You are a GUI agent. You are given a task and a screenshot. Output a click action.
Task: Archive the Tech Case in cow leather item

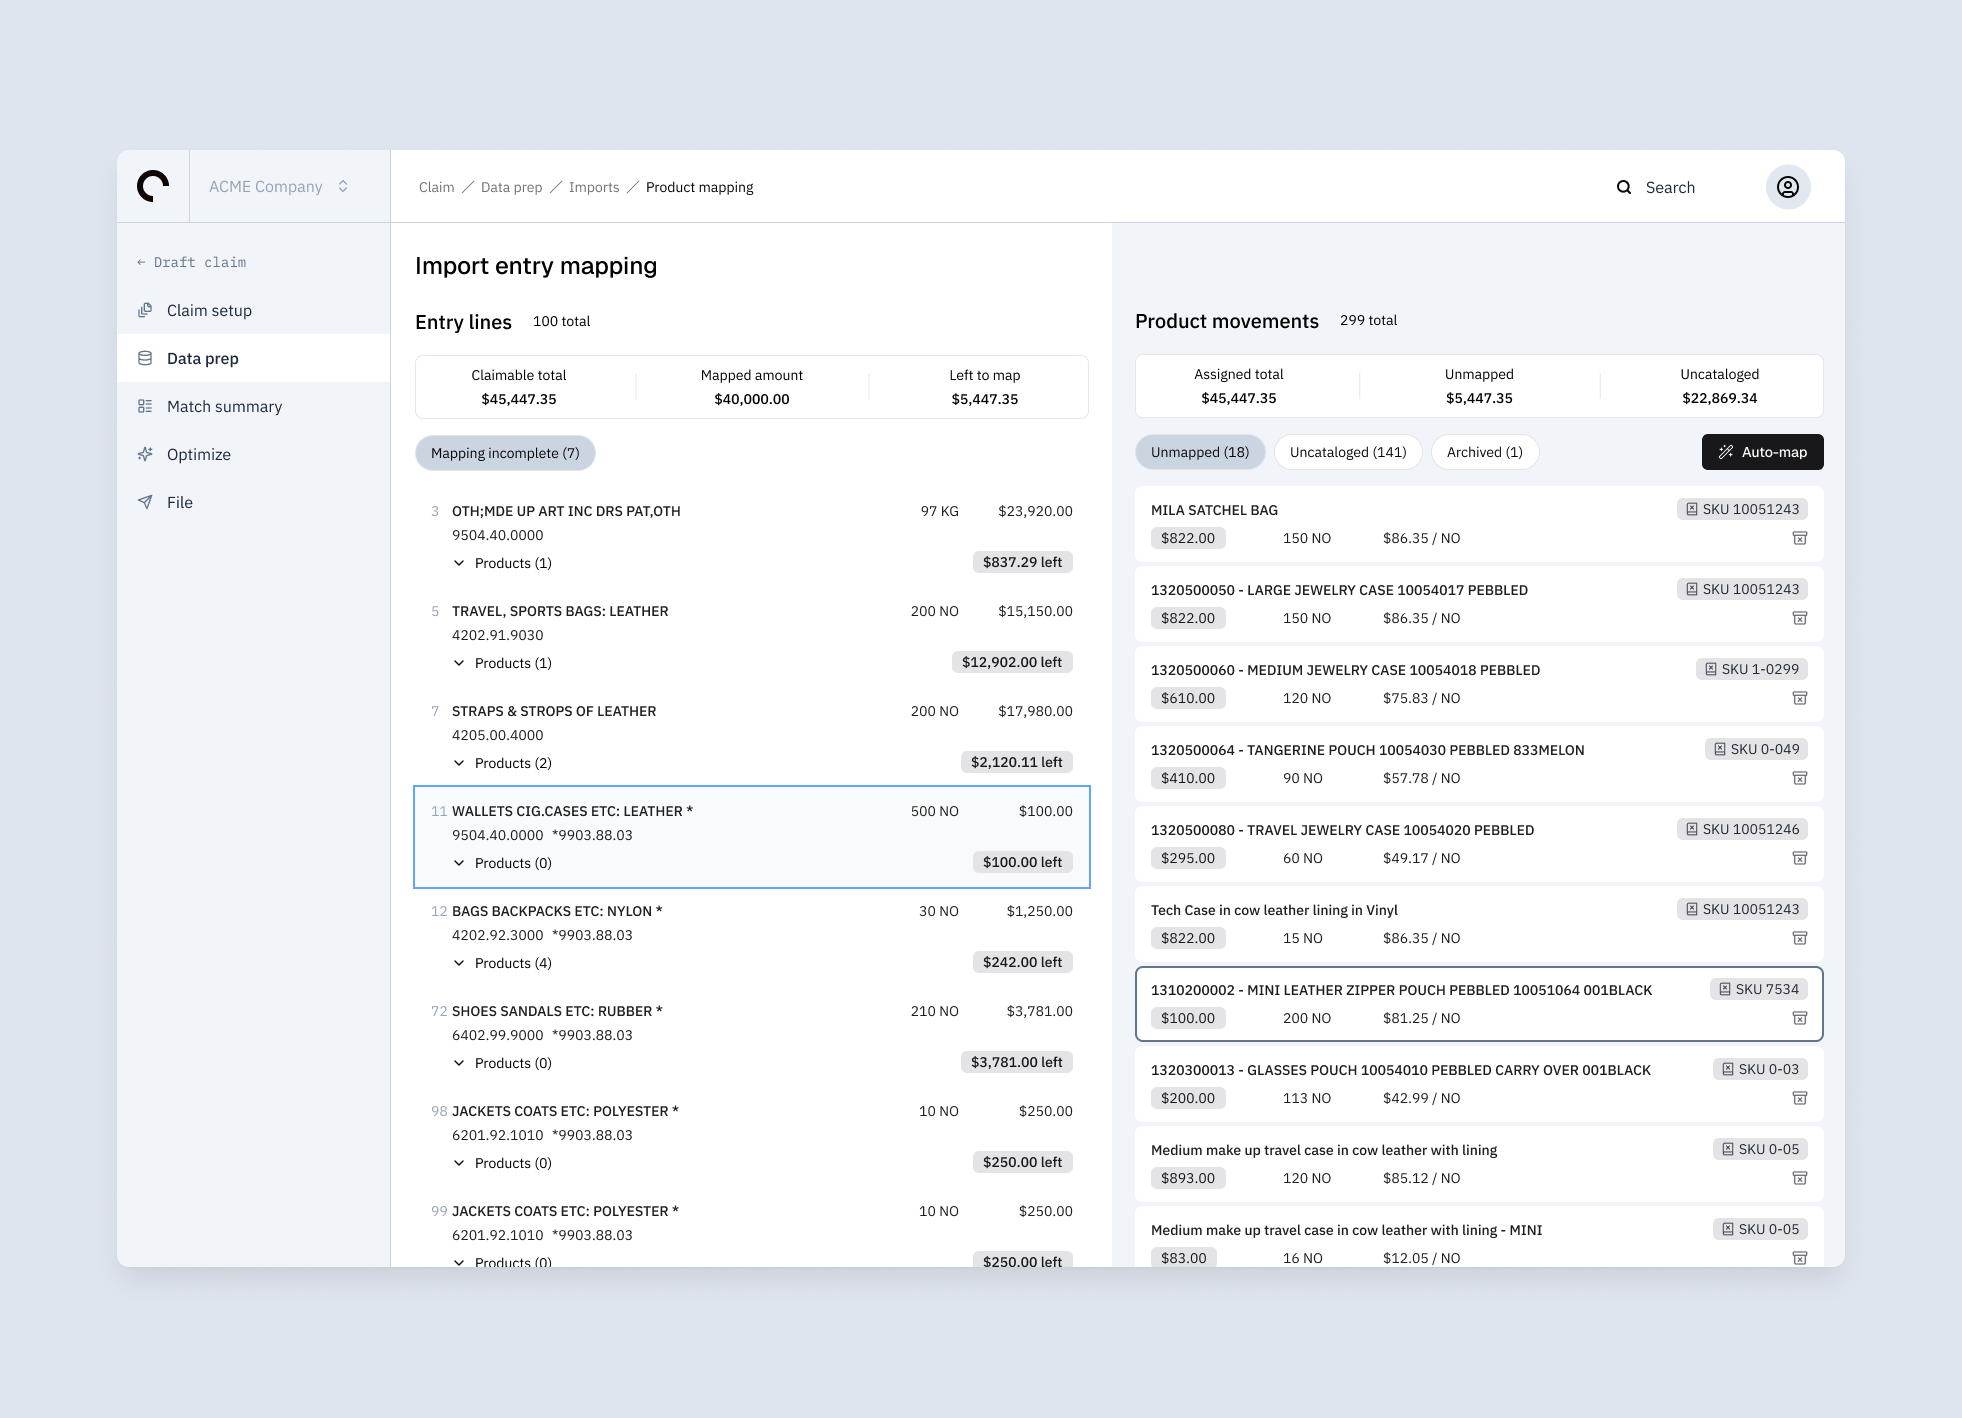pyautogui.click(x=1799, y=938)
